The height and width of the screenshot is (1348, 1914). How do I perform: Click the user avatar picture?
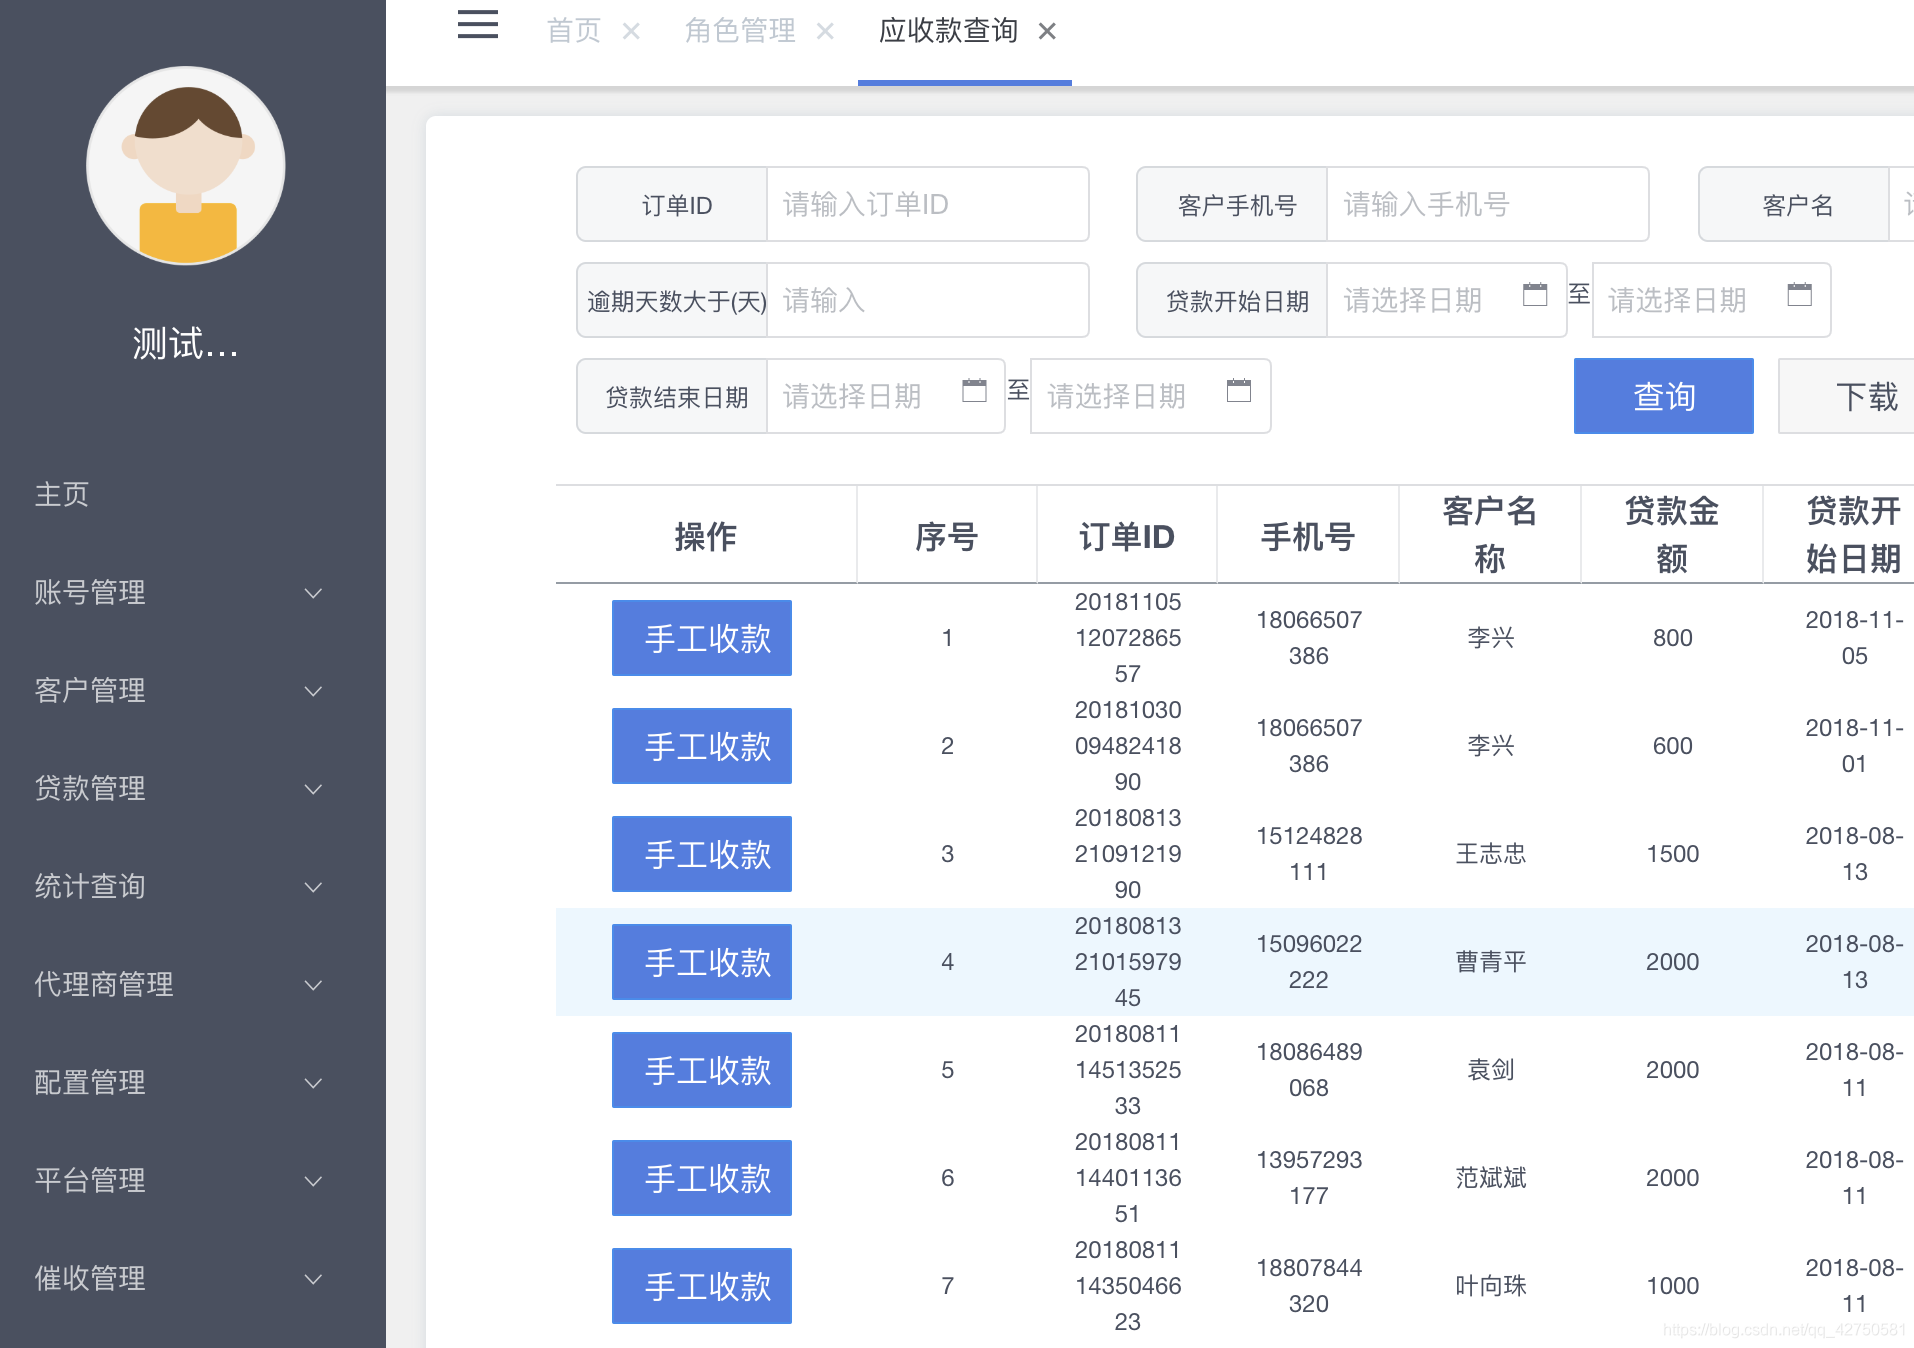click(x=187, y=166)
